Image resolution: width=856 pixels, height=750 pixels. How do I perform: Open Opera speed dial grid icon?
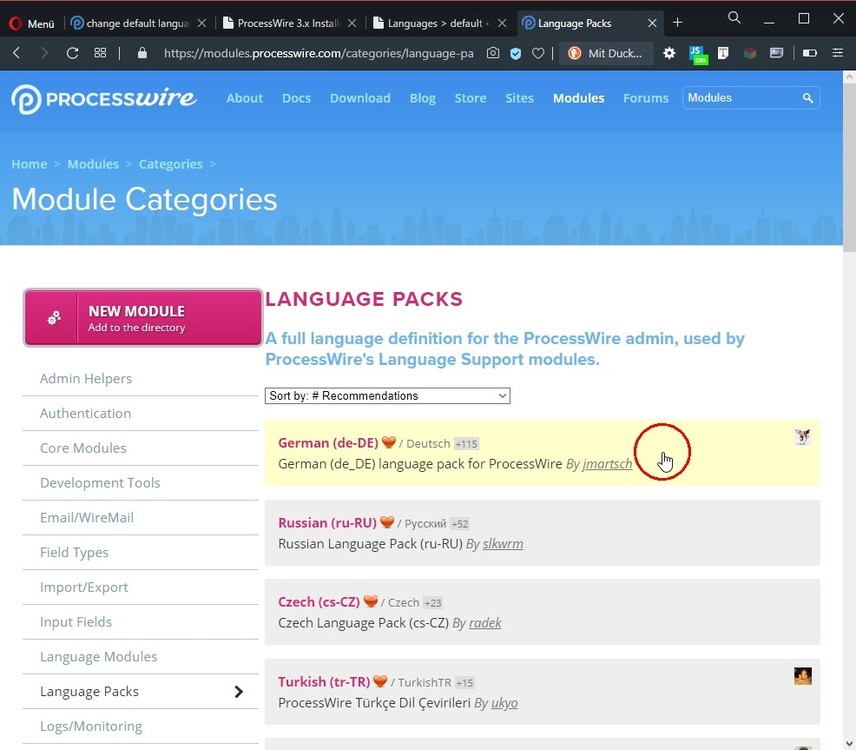coord(100,53)
